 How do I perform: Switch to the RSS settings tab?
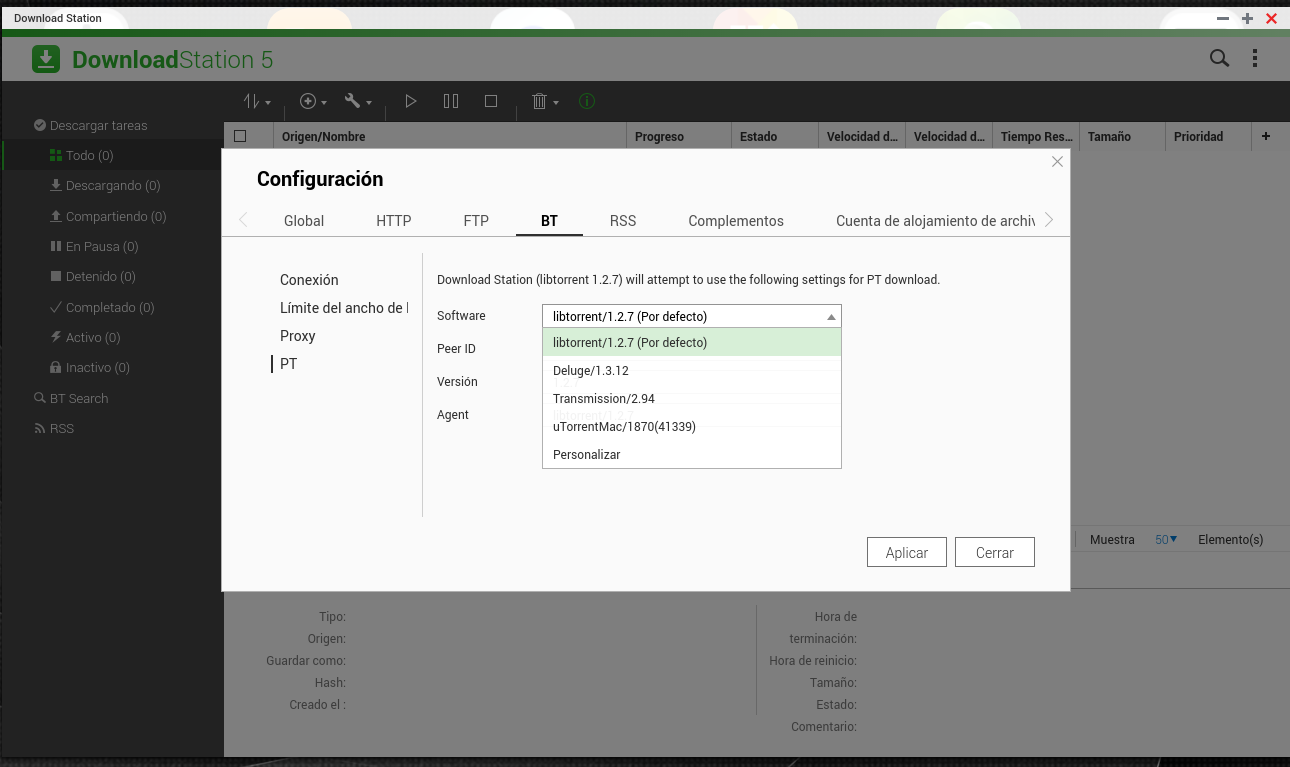pyautogui.click(x=623, y=221)
